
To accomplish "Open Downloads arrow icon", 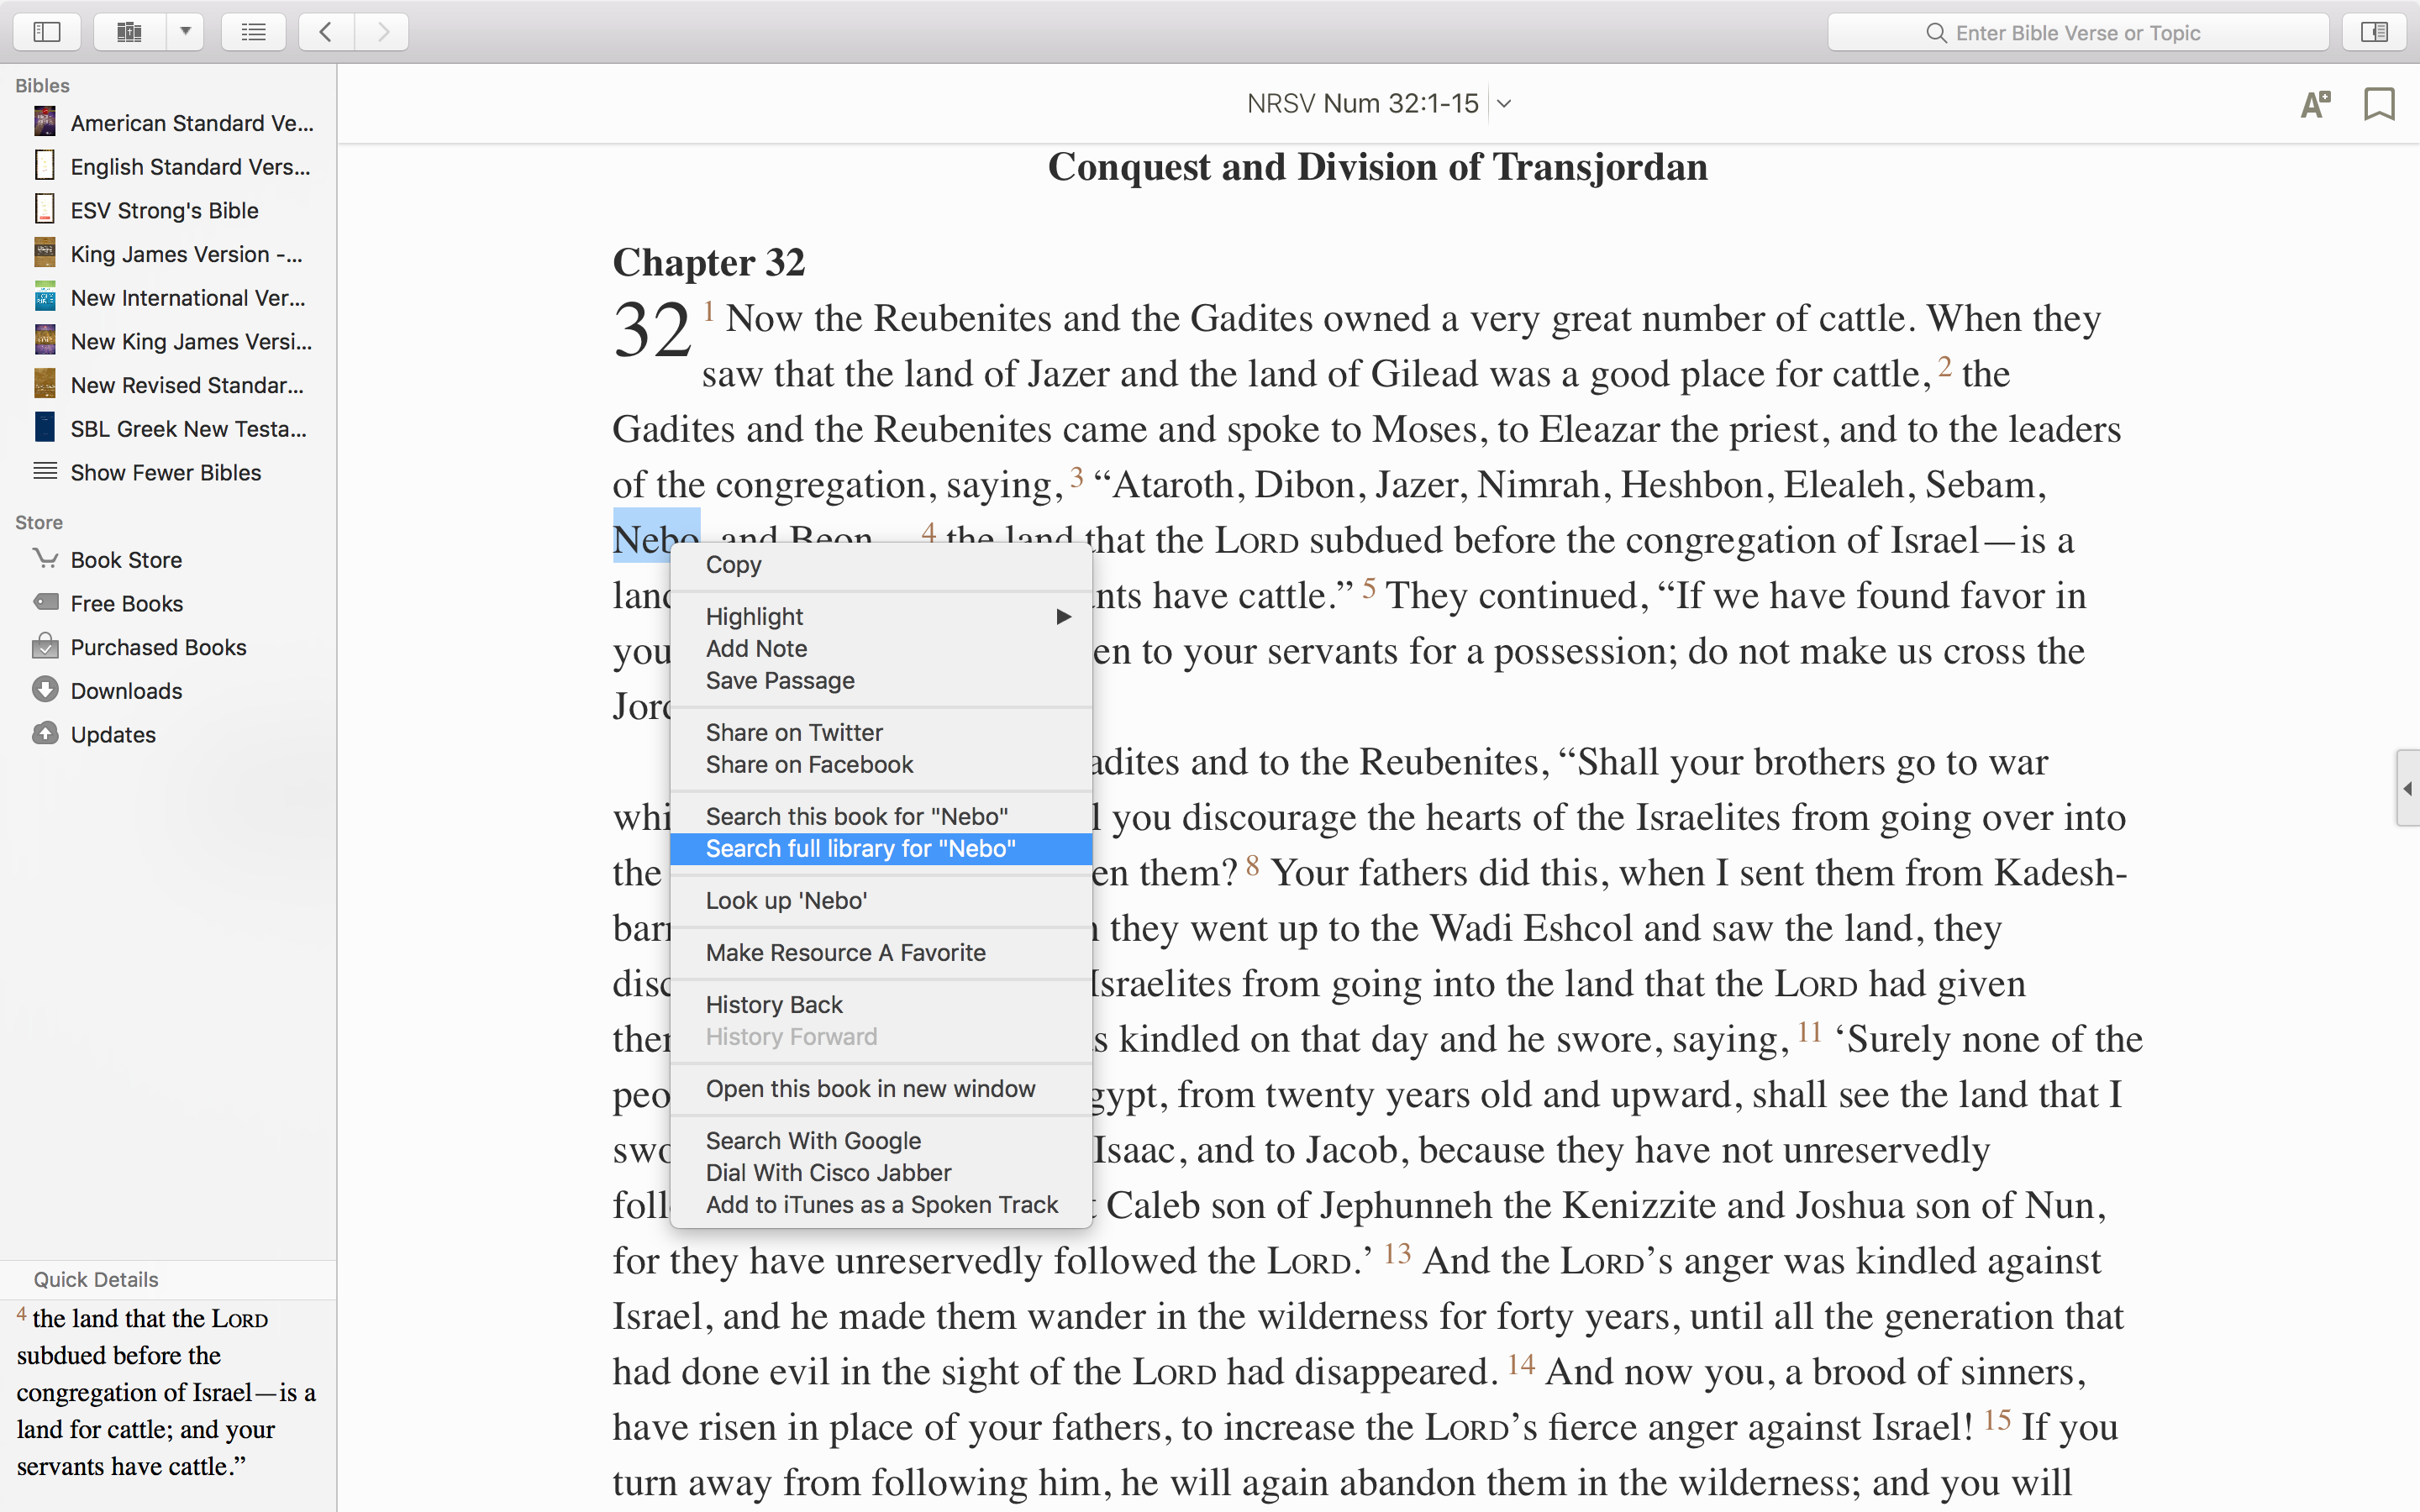I will coord(45,690).
